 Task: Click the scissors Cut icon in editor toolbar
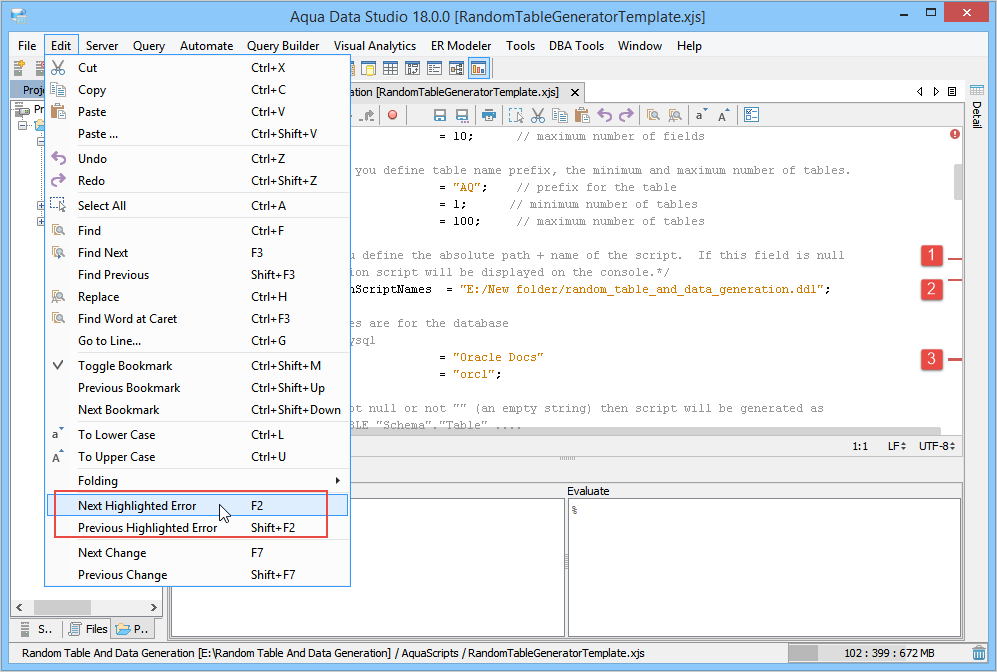coord(538,115)
